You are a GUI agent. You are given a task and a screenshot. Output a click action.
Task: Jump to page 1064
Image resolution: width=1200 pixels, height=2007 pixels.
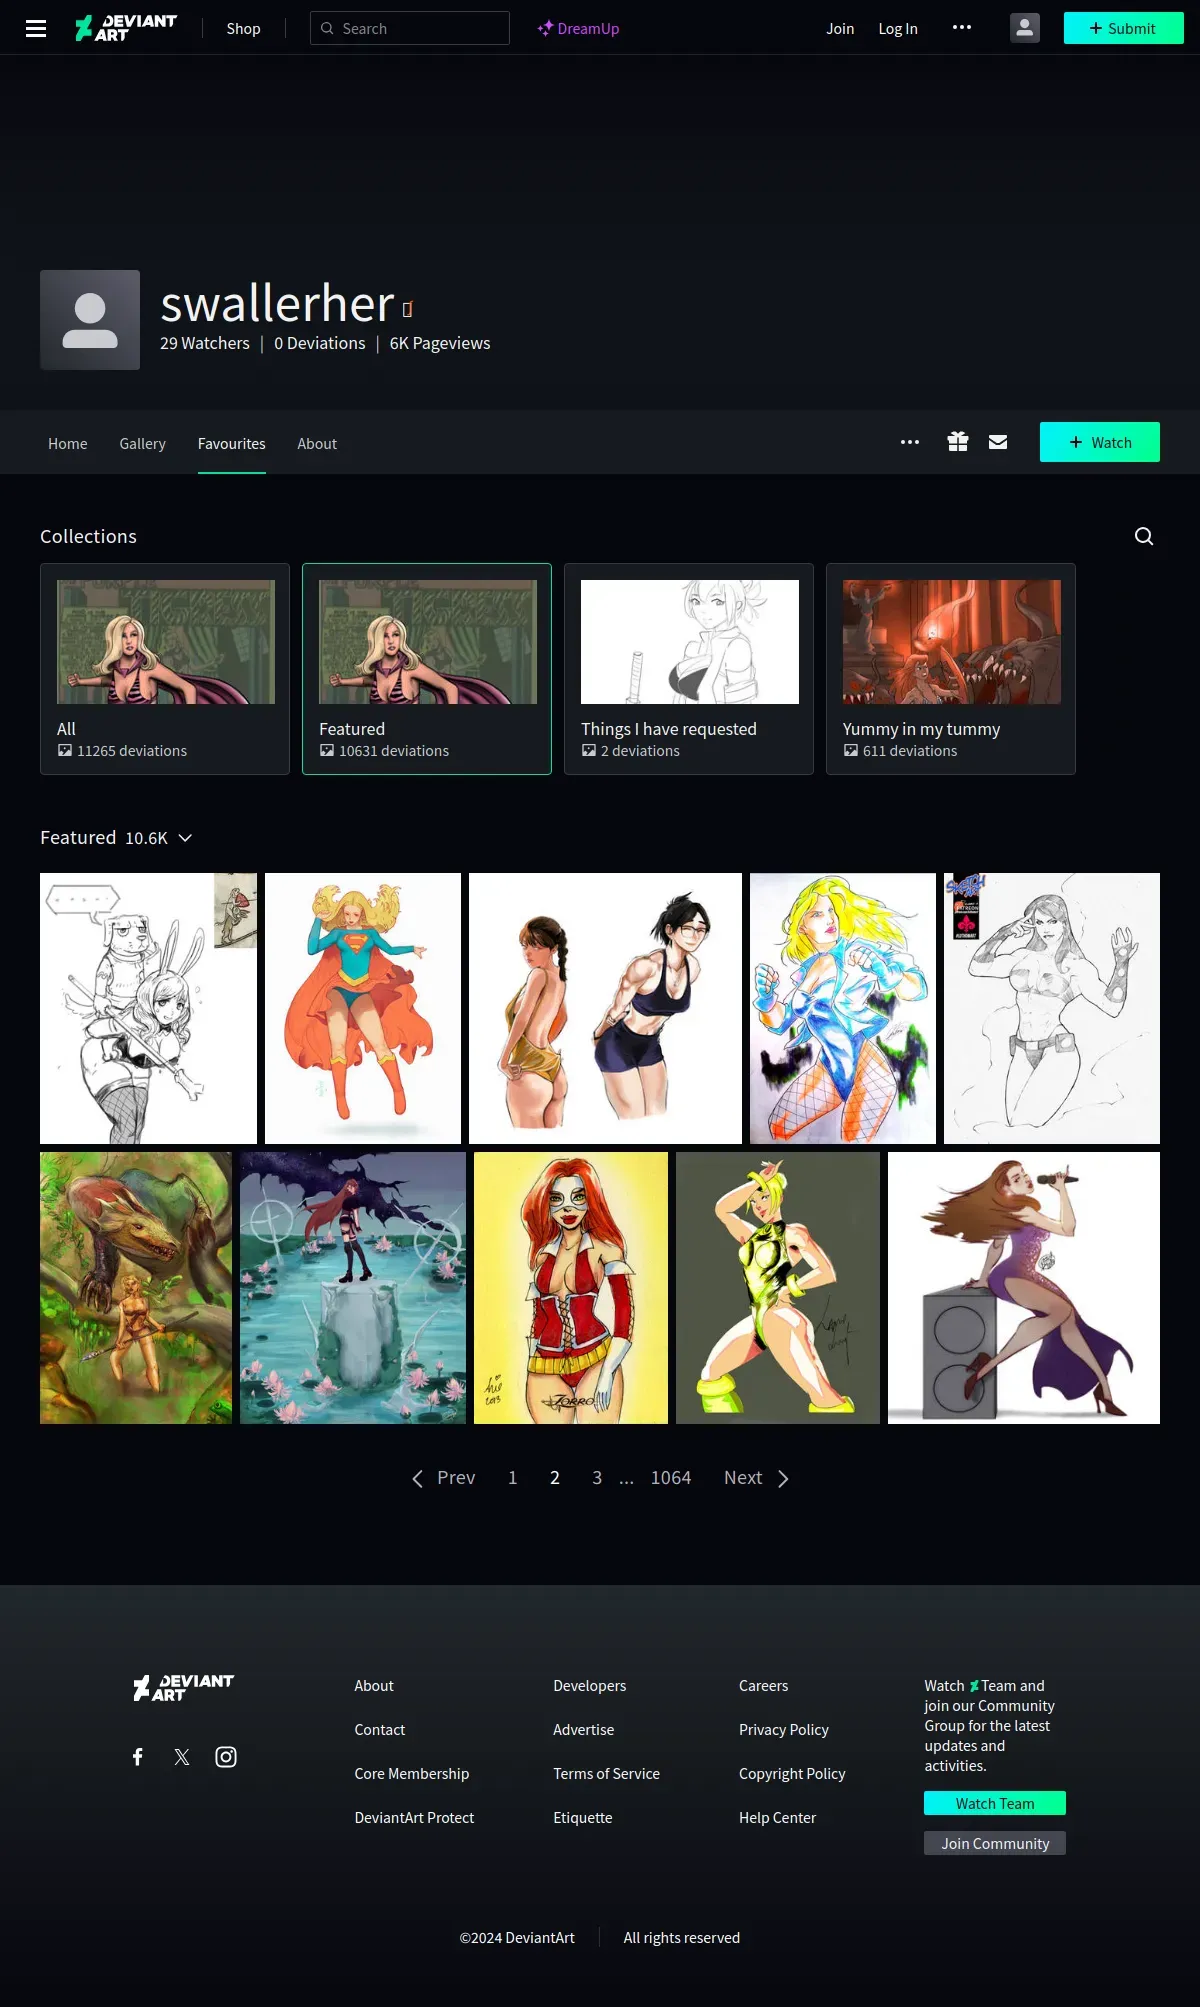(671, 1478)
